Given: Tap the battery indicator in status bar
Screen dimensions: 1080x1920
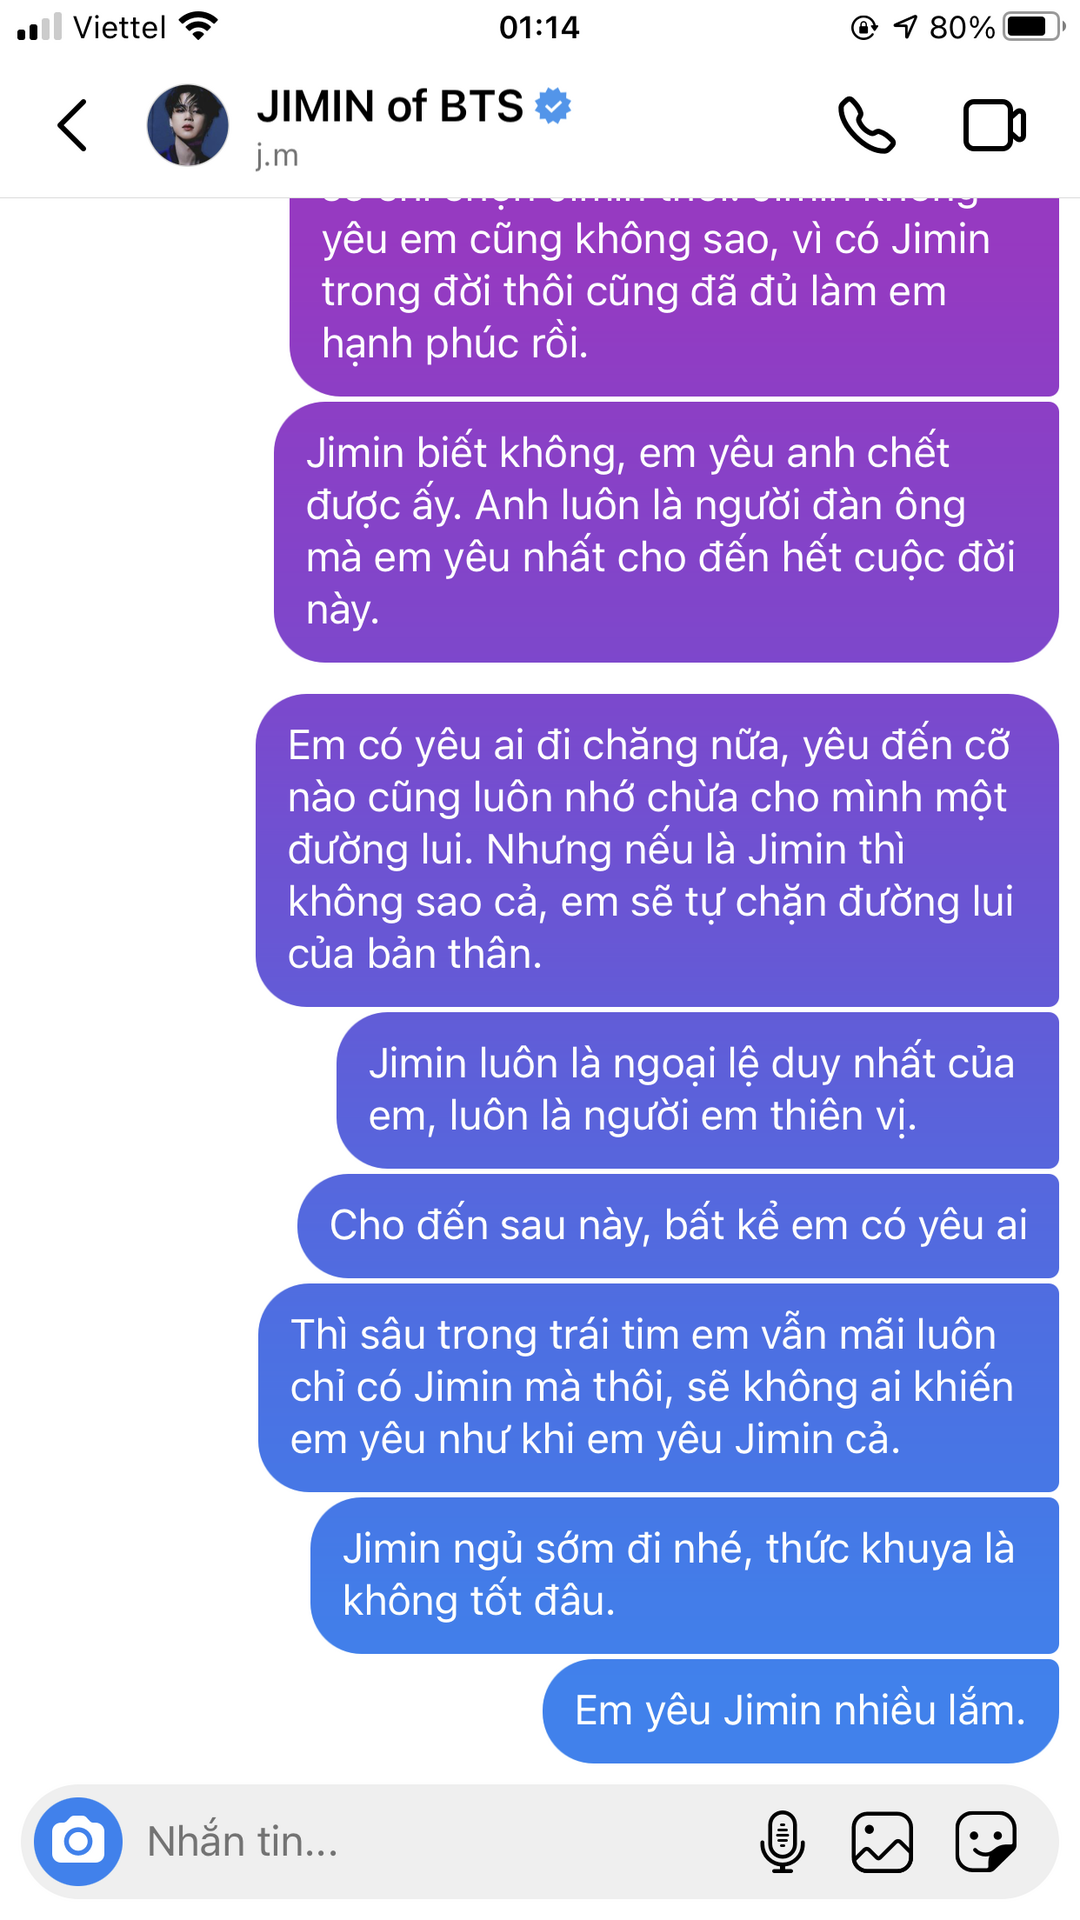Looking at the screenshot, I should click(x=1034, y=27).
